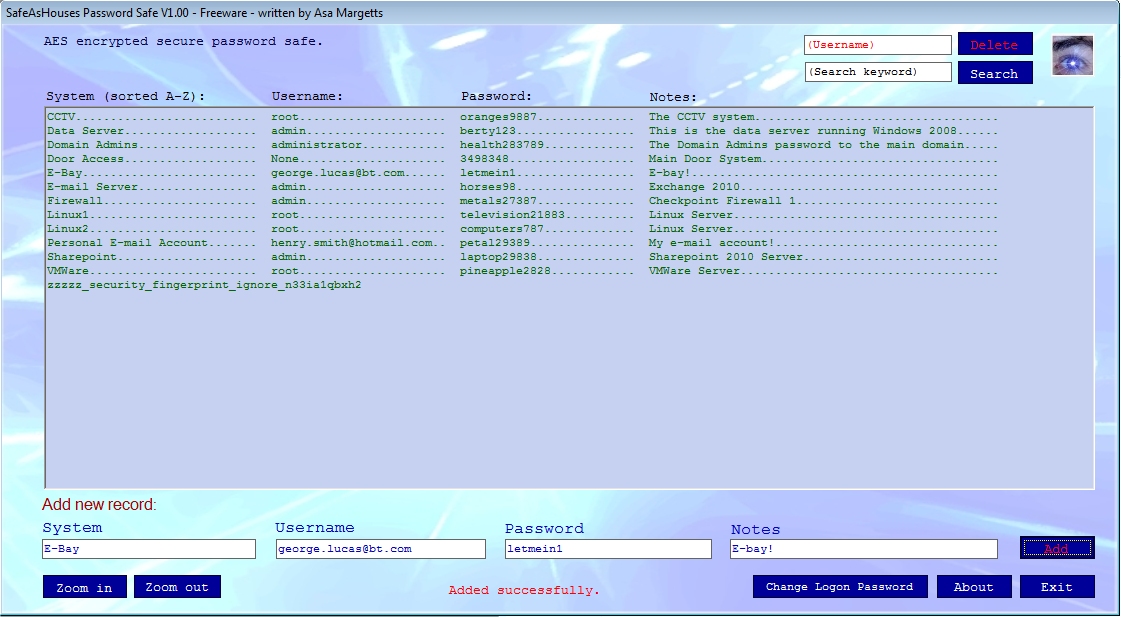Viewport: 1121px width, 617px height.
Task: Click the Add record button
Action: pyautogui.click(x=1057, y=548)
